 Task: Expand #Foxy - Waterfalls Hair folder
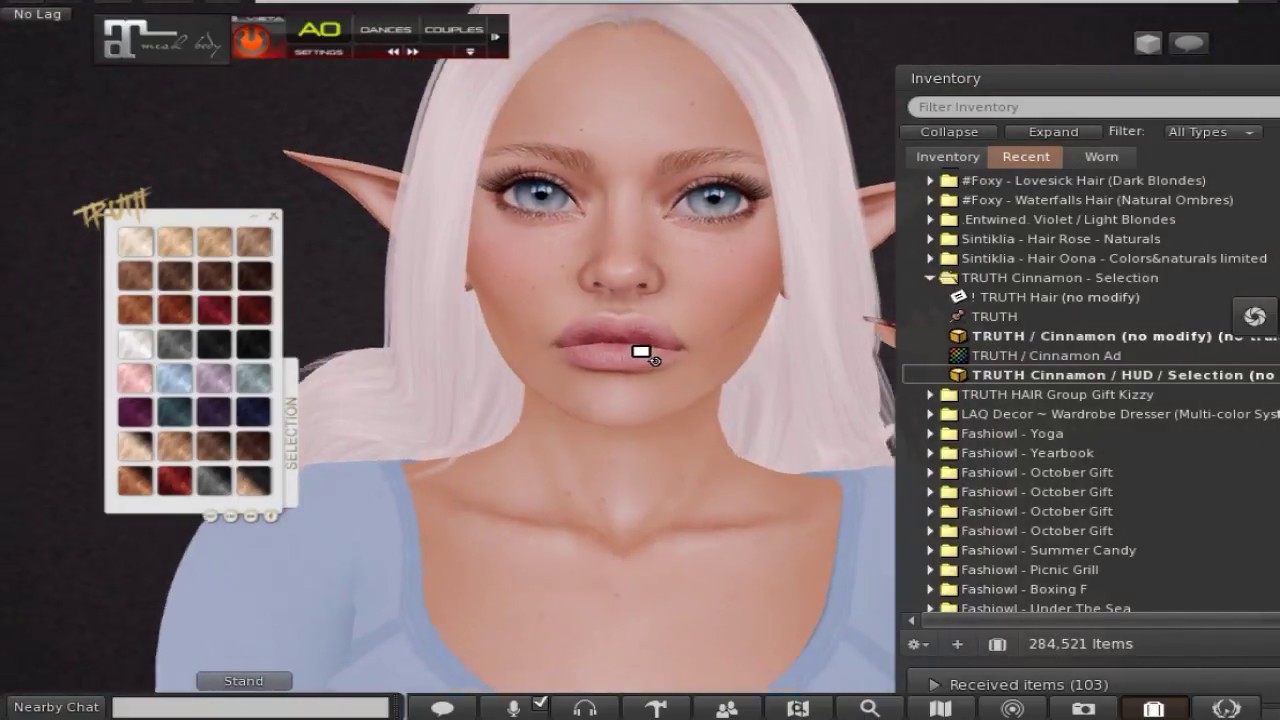point(930,200)
